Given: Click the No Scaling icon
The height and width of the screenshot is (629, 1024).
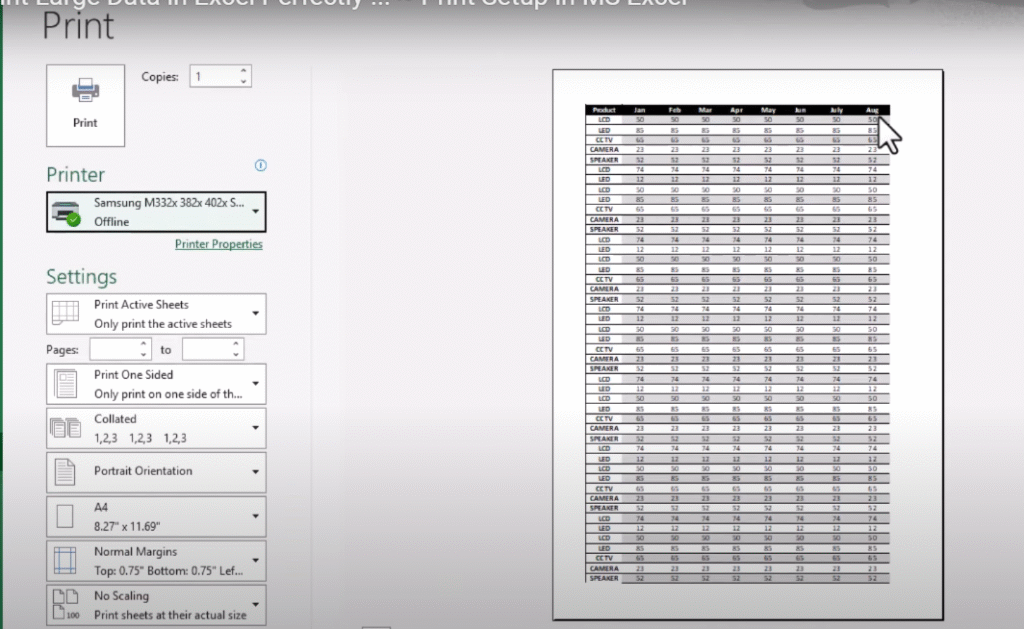Looking at the screenshot, I should click(65, 605).
